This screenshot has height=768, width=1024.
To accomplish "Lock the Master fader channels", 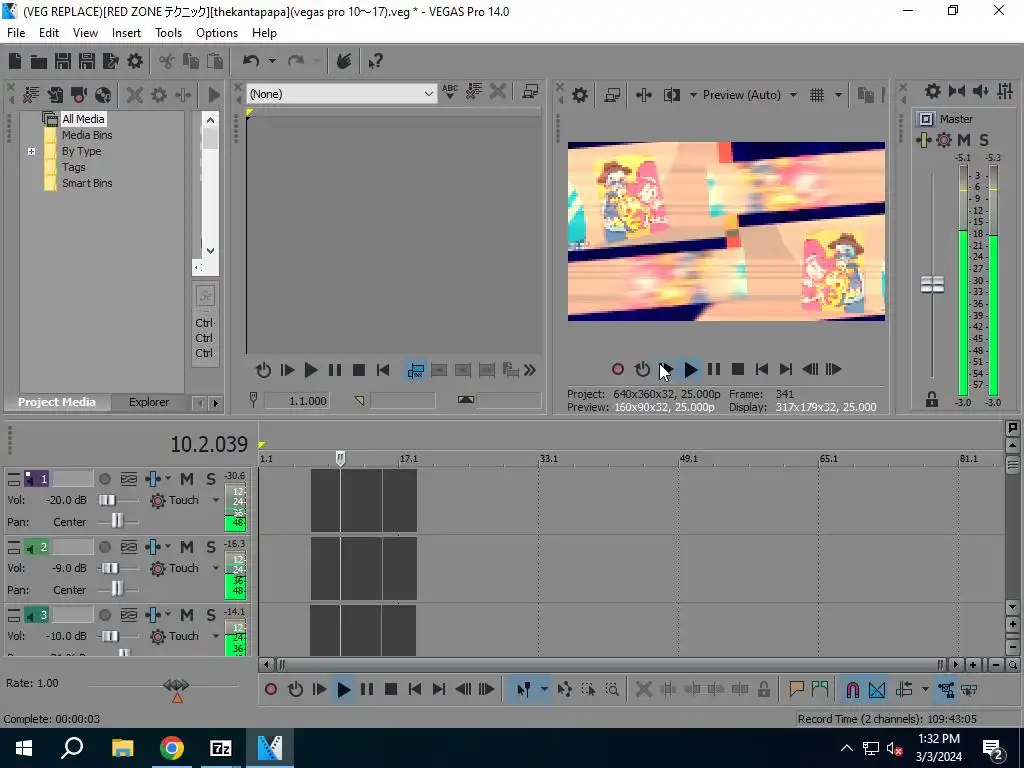I will (x=932, y=400).
